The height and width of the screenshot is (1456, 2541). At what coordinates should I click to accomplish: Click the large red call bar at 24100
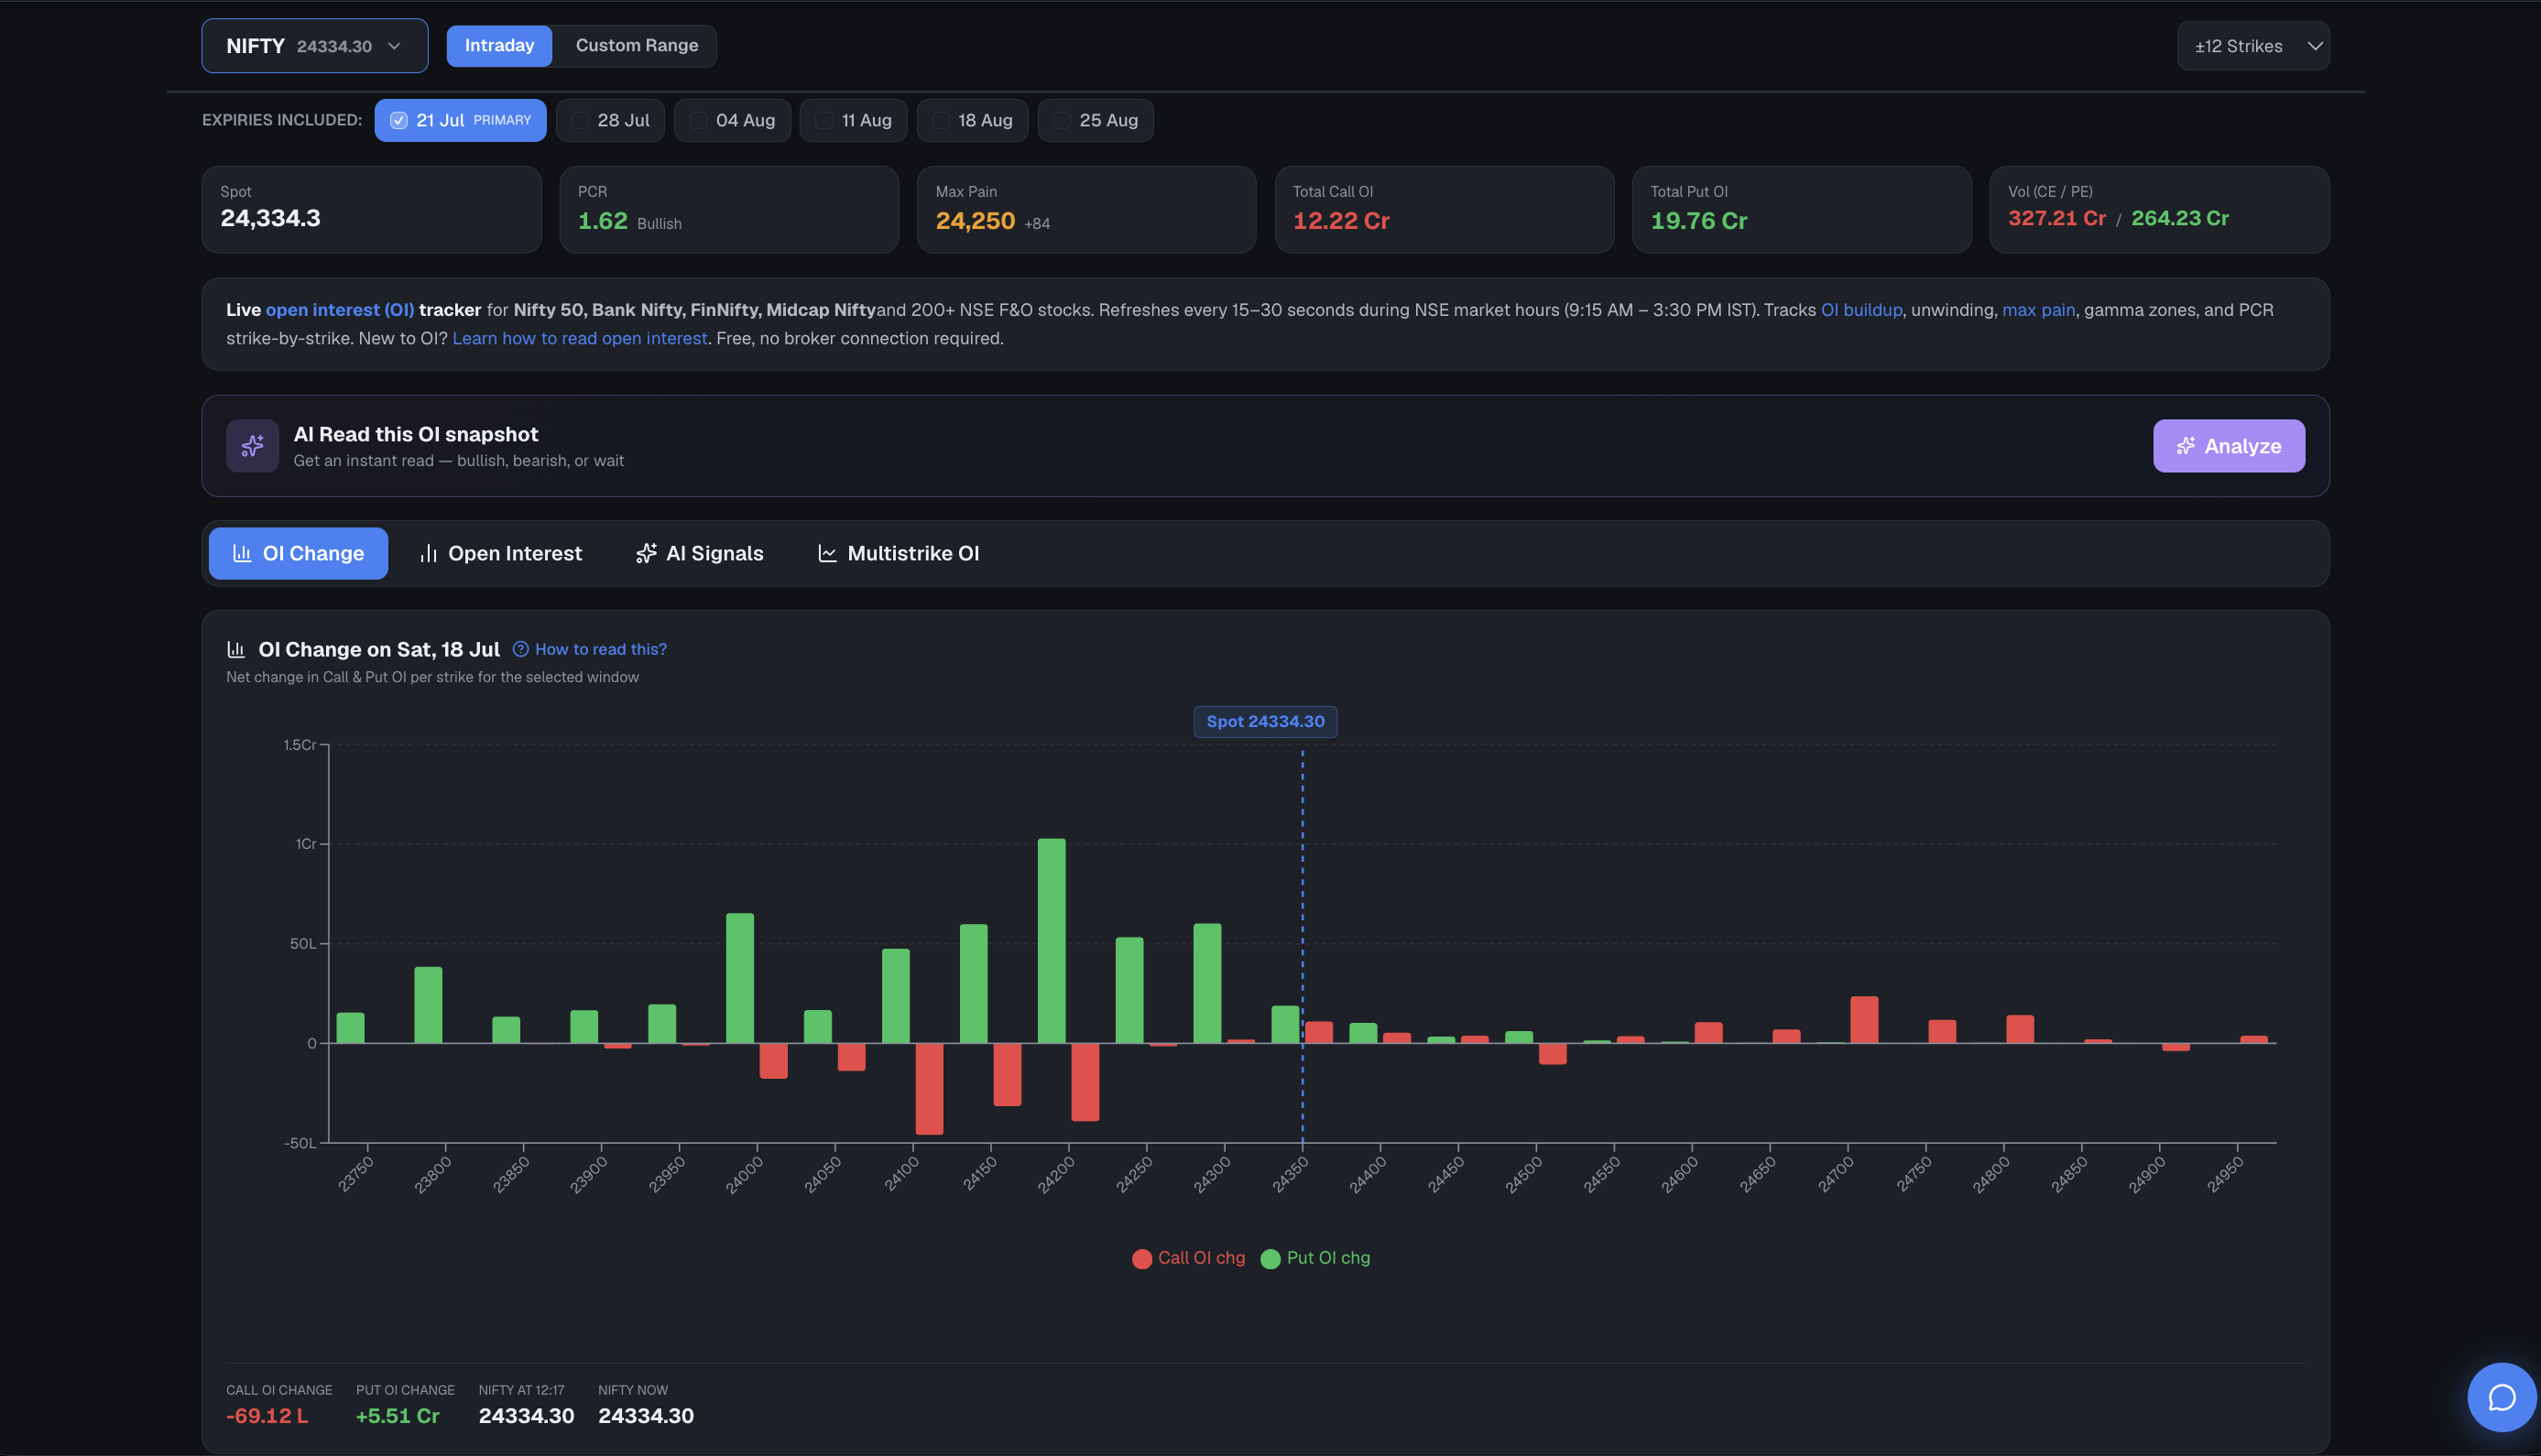pos(929,1088)
